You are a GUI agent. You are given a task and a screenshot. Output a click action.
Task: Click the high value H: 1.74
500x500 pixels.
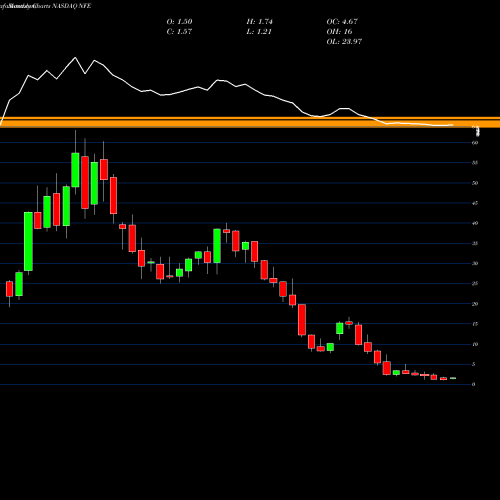pos(260,22)
